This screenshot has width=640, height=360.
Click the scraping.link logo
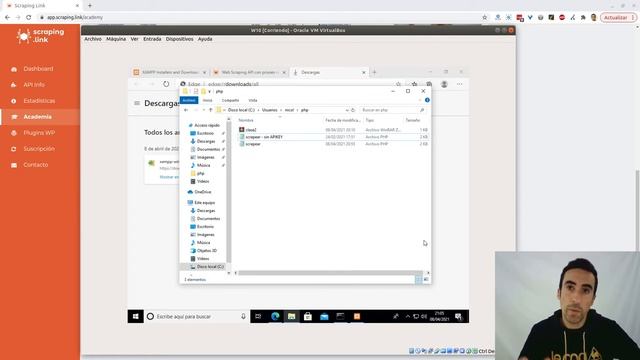point(40,36)
